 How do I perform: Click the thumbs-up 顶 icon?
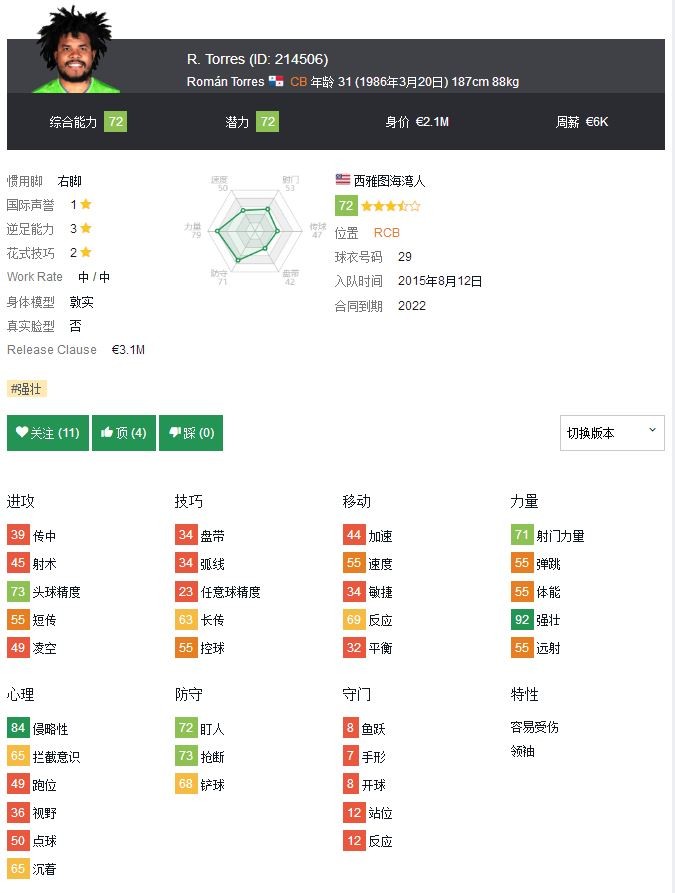pos(107,433)
